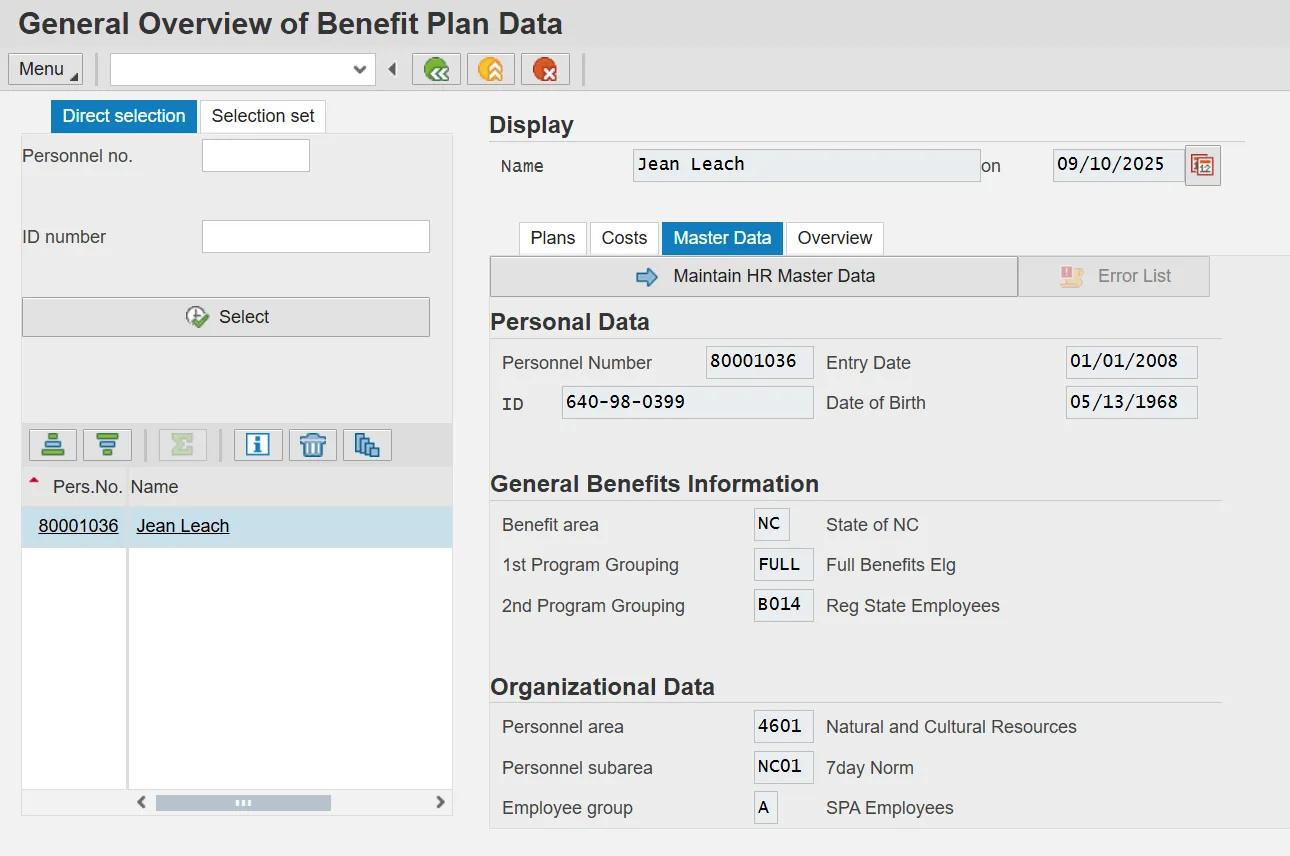Viewport: 1290px width, 856px height.
Task: Open the calendar date picker icon
Action: click(1202, 166)
